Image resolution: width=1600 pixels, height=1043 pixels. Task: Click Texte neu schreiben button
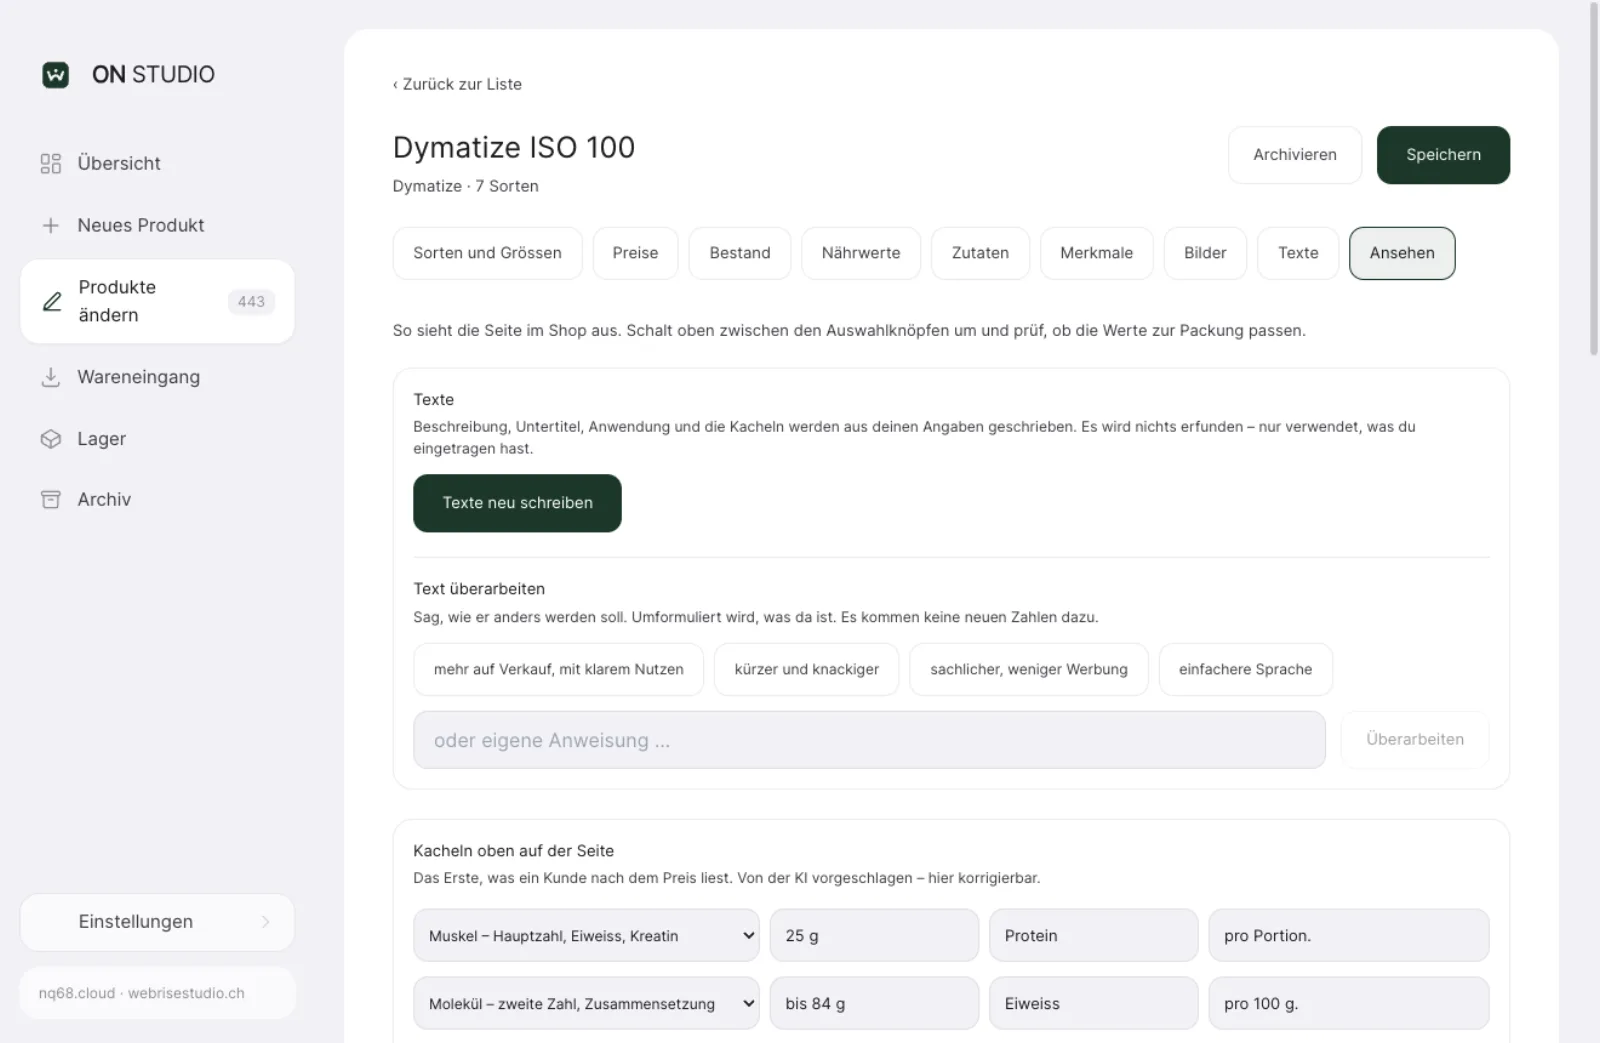coord(517,503)
